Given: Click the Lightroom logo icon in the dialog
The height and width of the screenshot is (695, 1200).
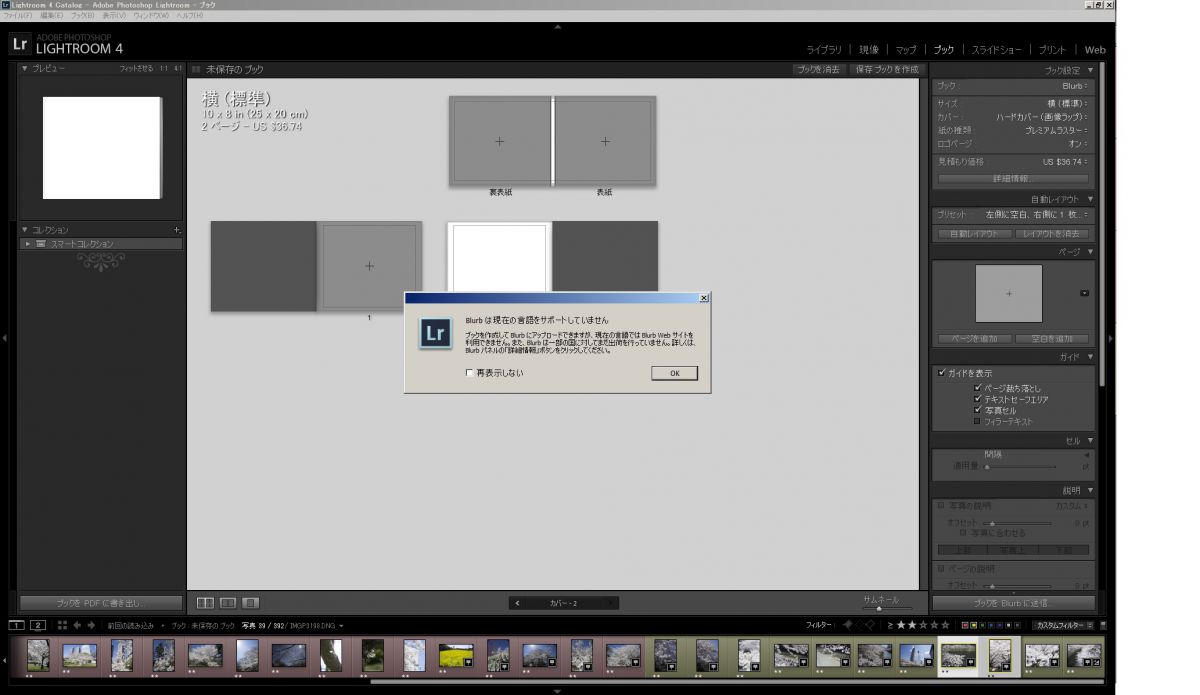Looking at the screenshot, I should click(x=434, y=332).
